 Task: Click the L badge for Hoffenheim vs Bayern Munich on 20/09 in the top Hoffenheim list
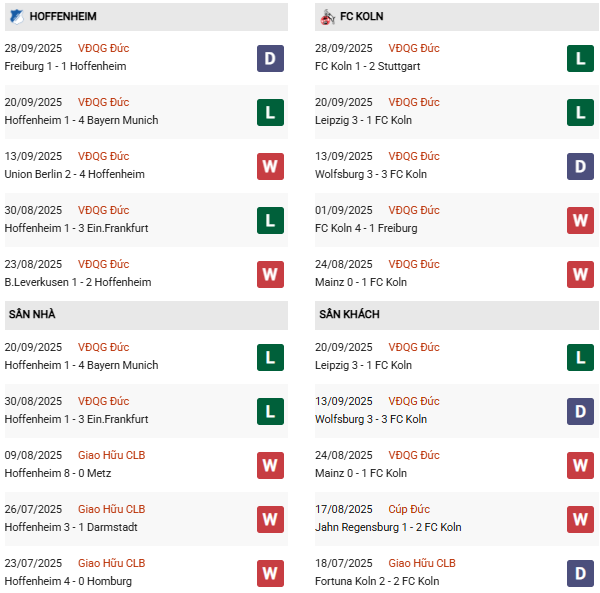pos(270,112)
